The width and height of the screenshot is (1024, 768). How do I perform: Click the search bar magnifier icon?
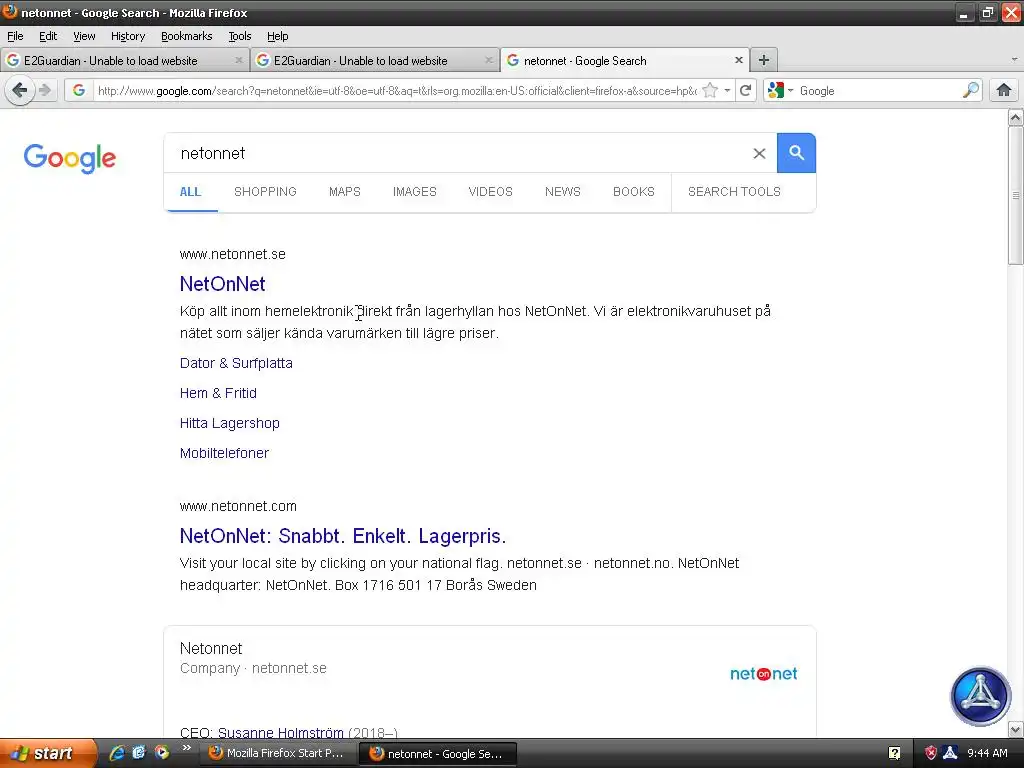970,90
